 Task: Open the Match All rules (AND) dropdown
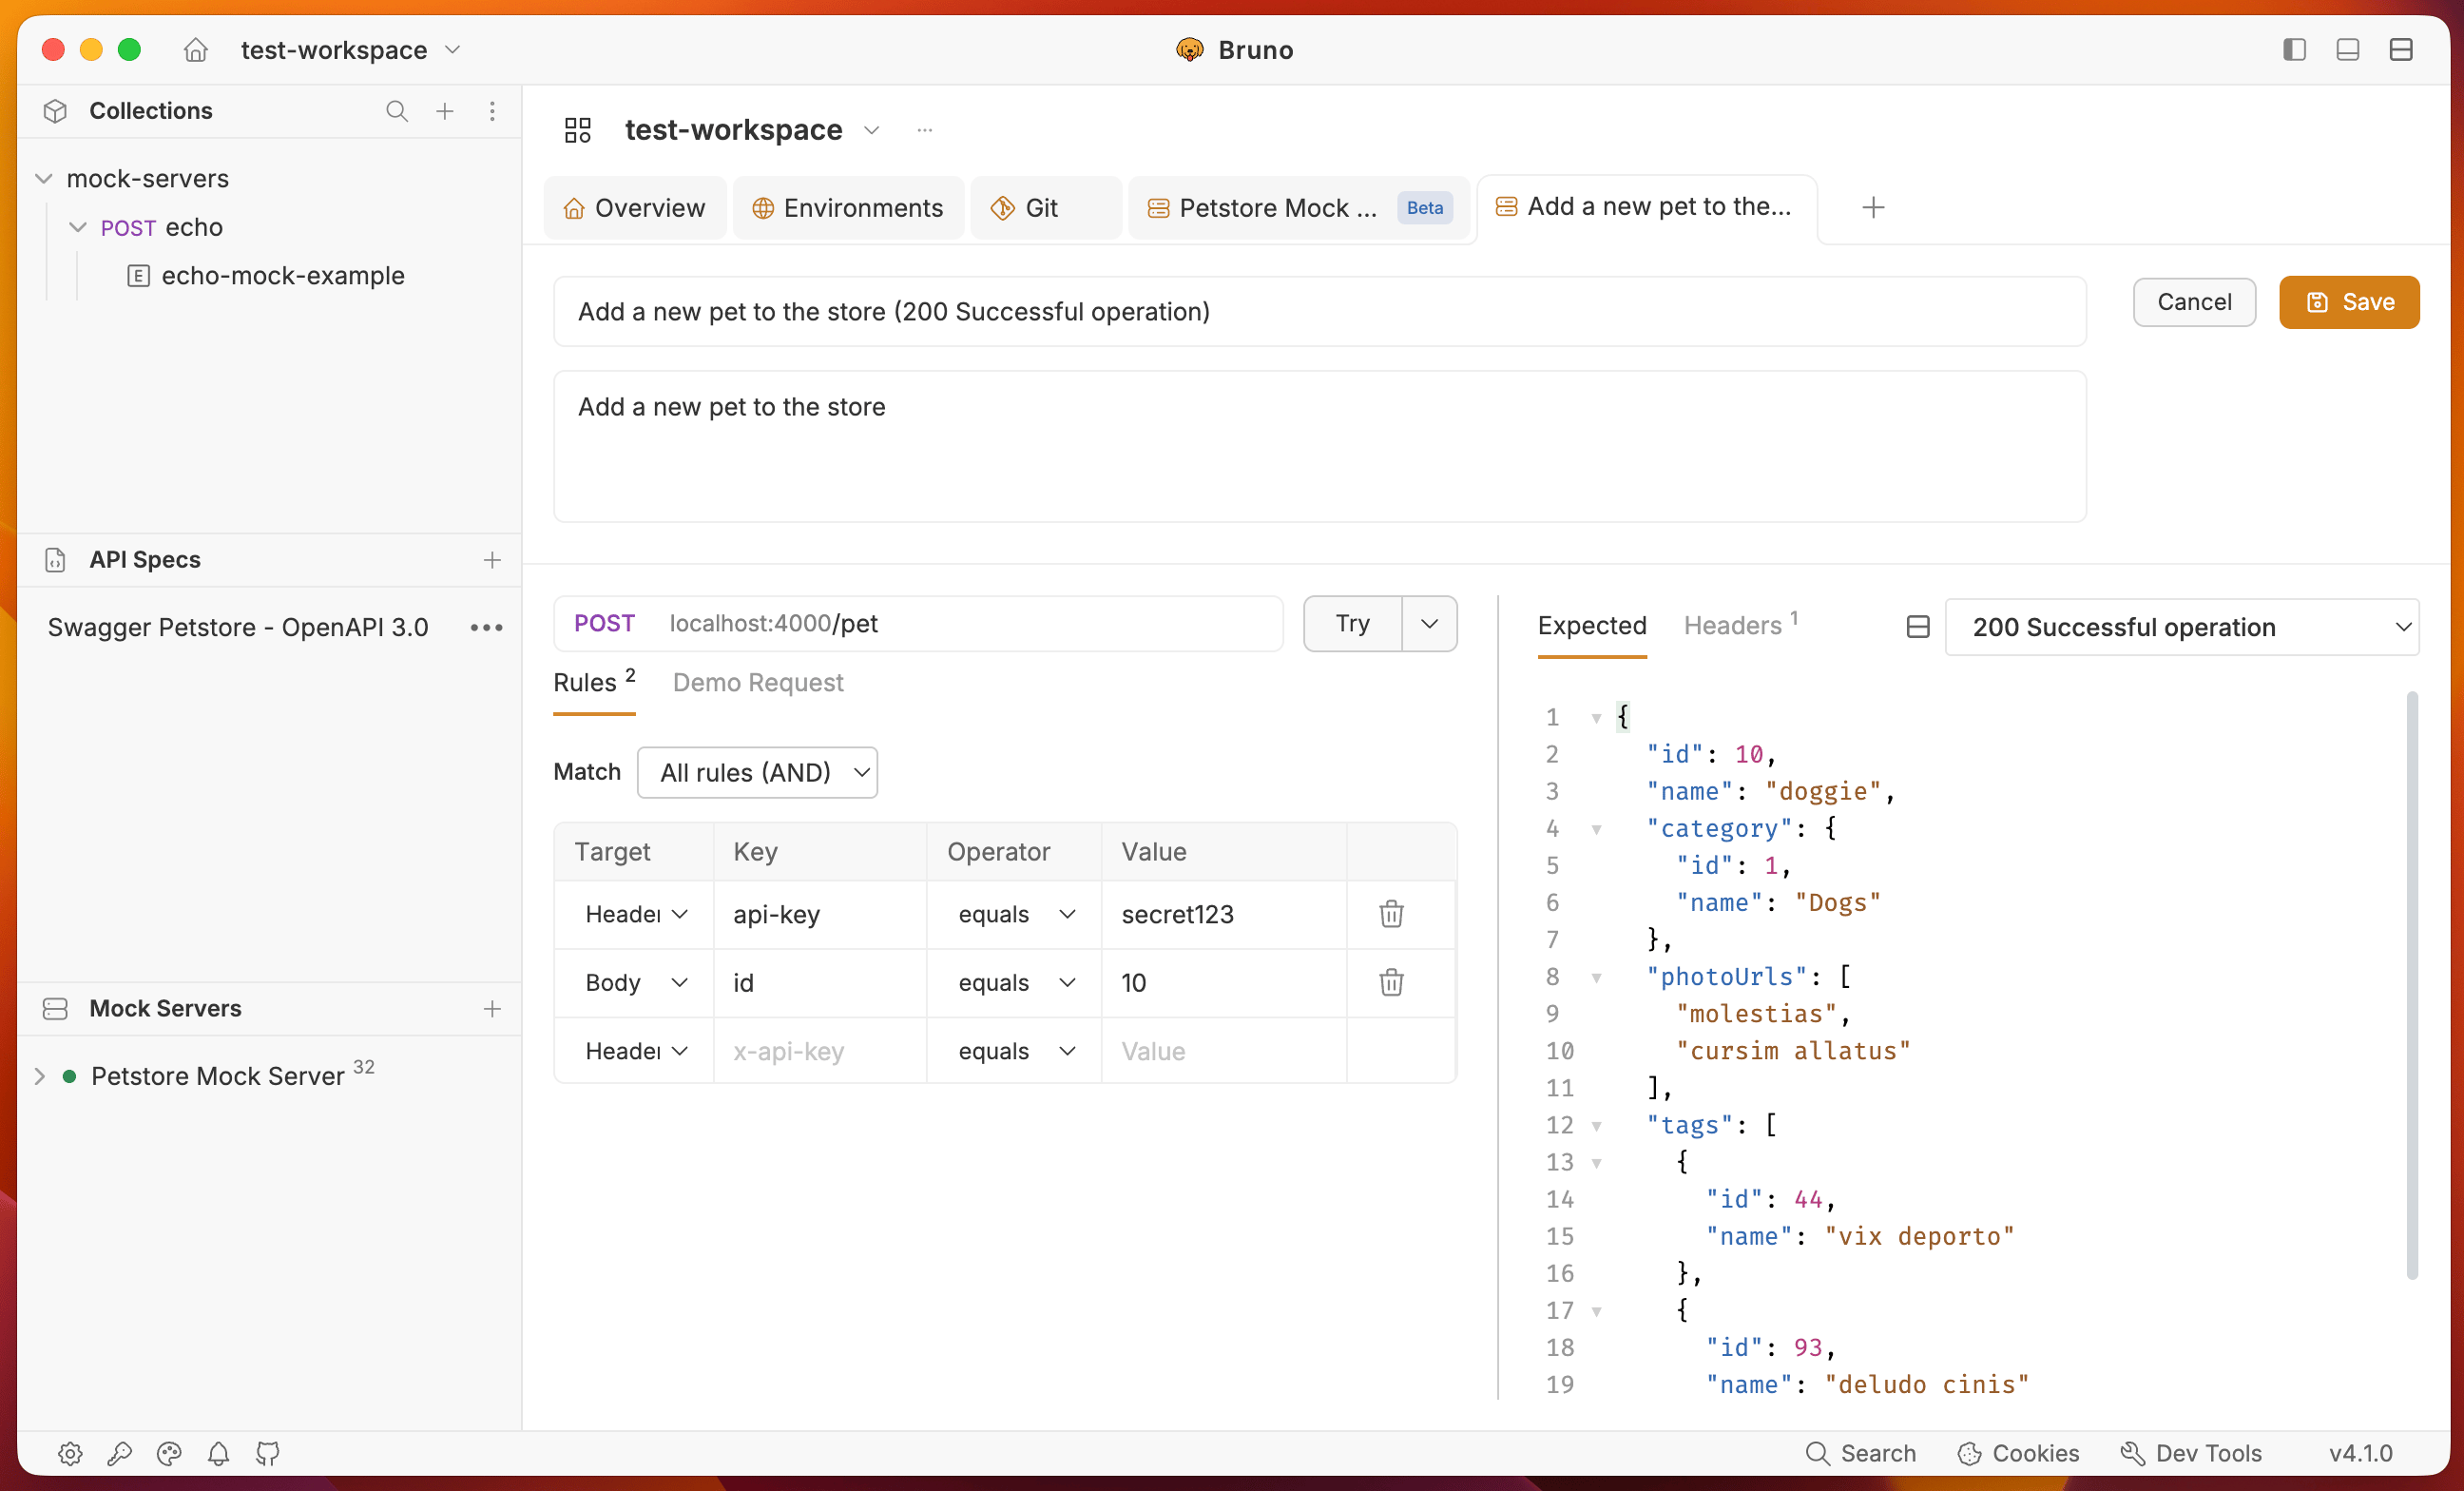click(757, 772)
